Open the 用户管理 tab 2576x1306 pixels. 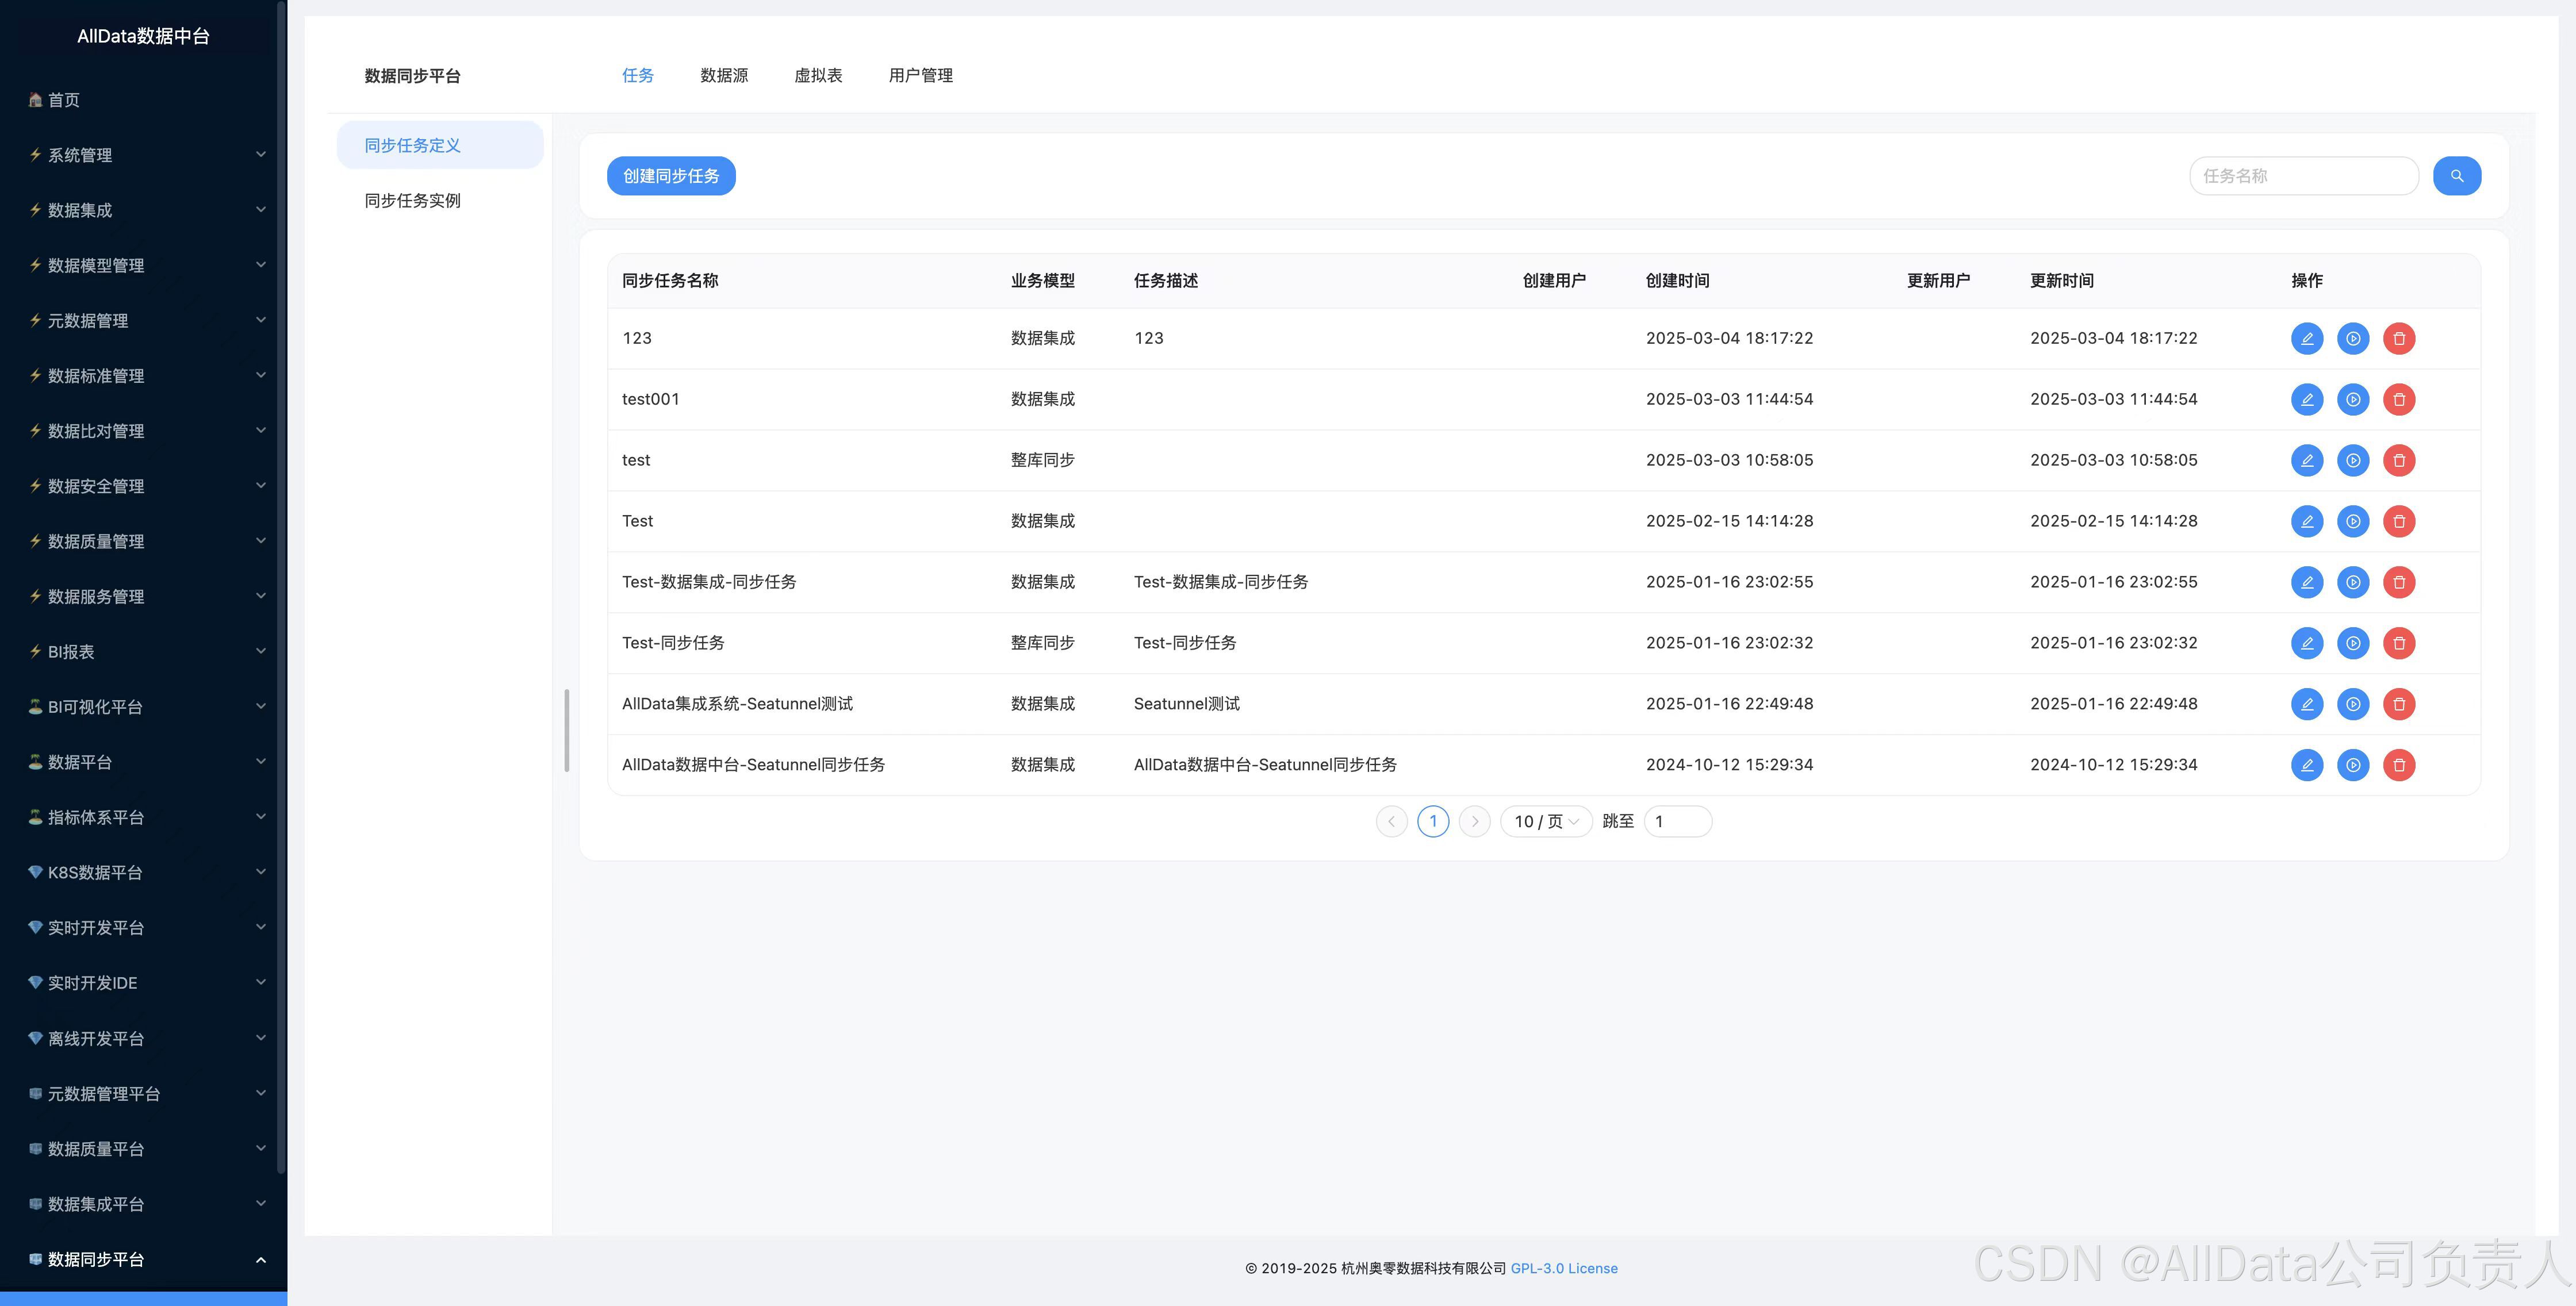tap(920, 76)
